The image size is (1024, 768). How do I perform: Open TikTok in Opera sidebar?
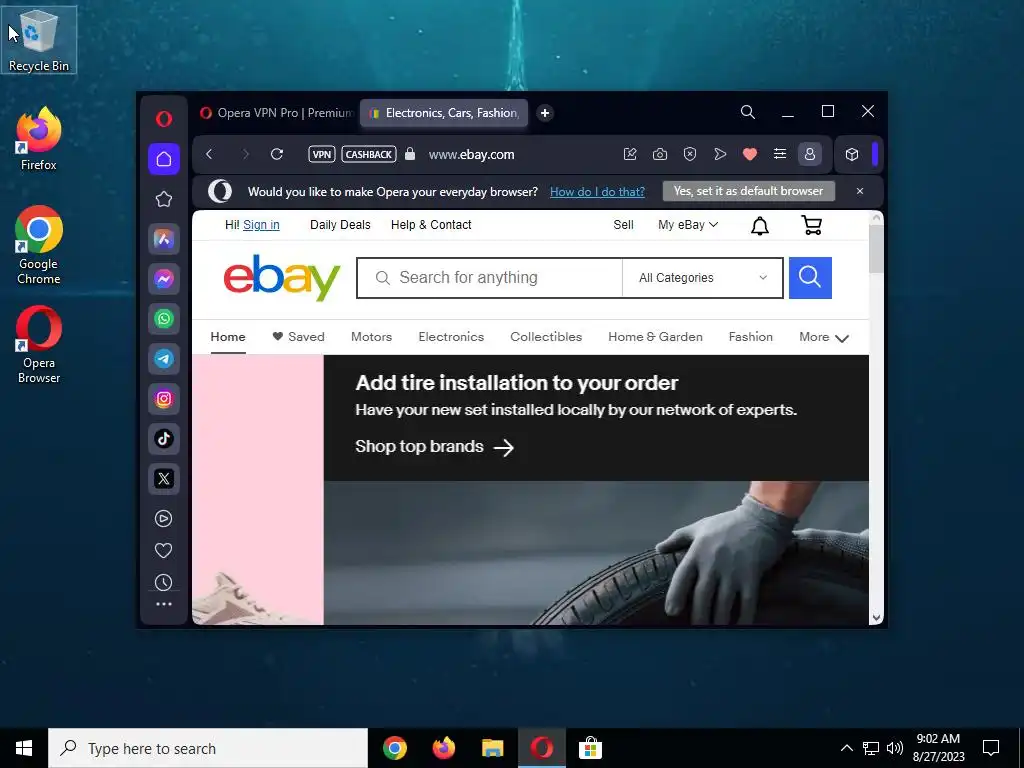164,438
